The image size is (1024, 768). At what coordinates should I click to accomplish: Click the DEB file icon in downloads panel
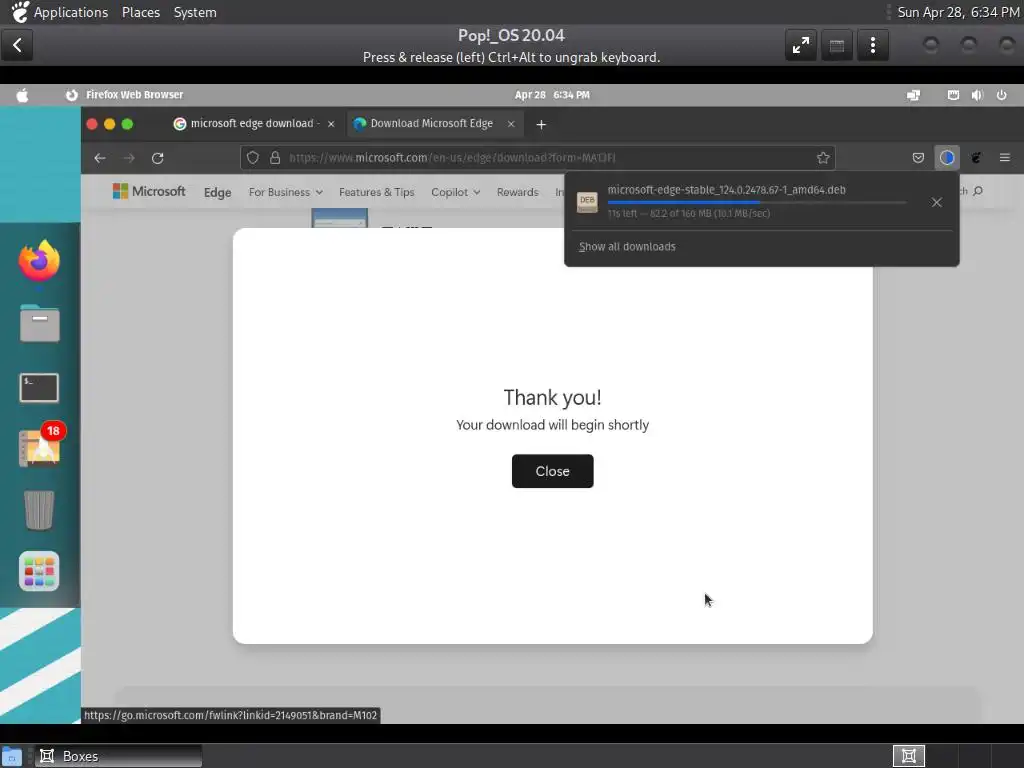[587, 202]
